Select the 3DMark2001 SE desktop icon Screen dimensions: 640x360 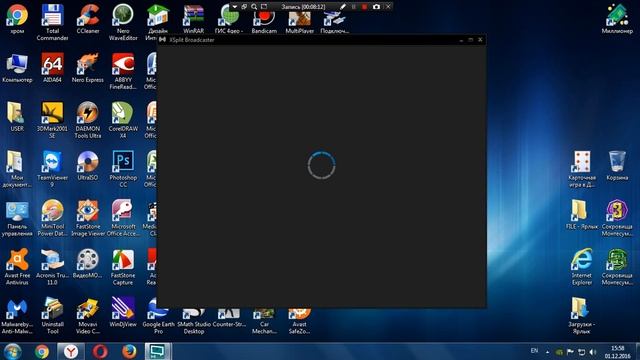(x=52, y=120)
